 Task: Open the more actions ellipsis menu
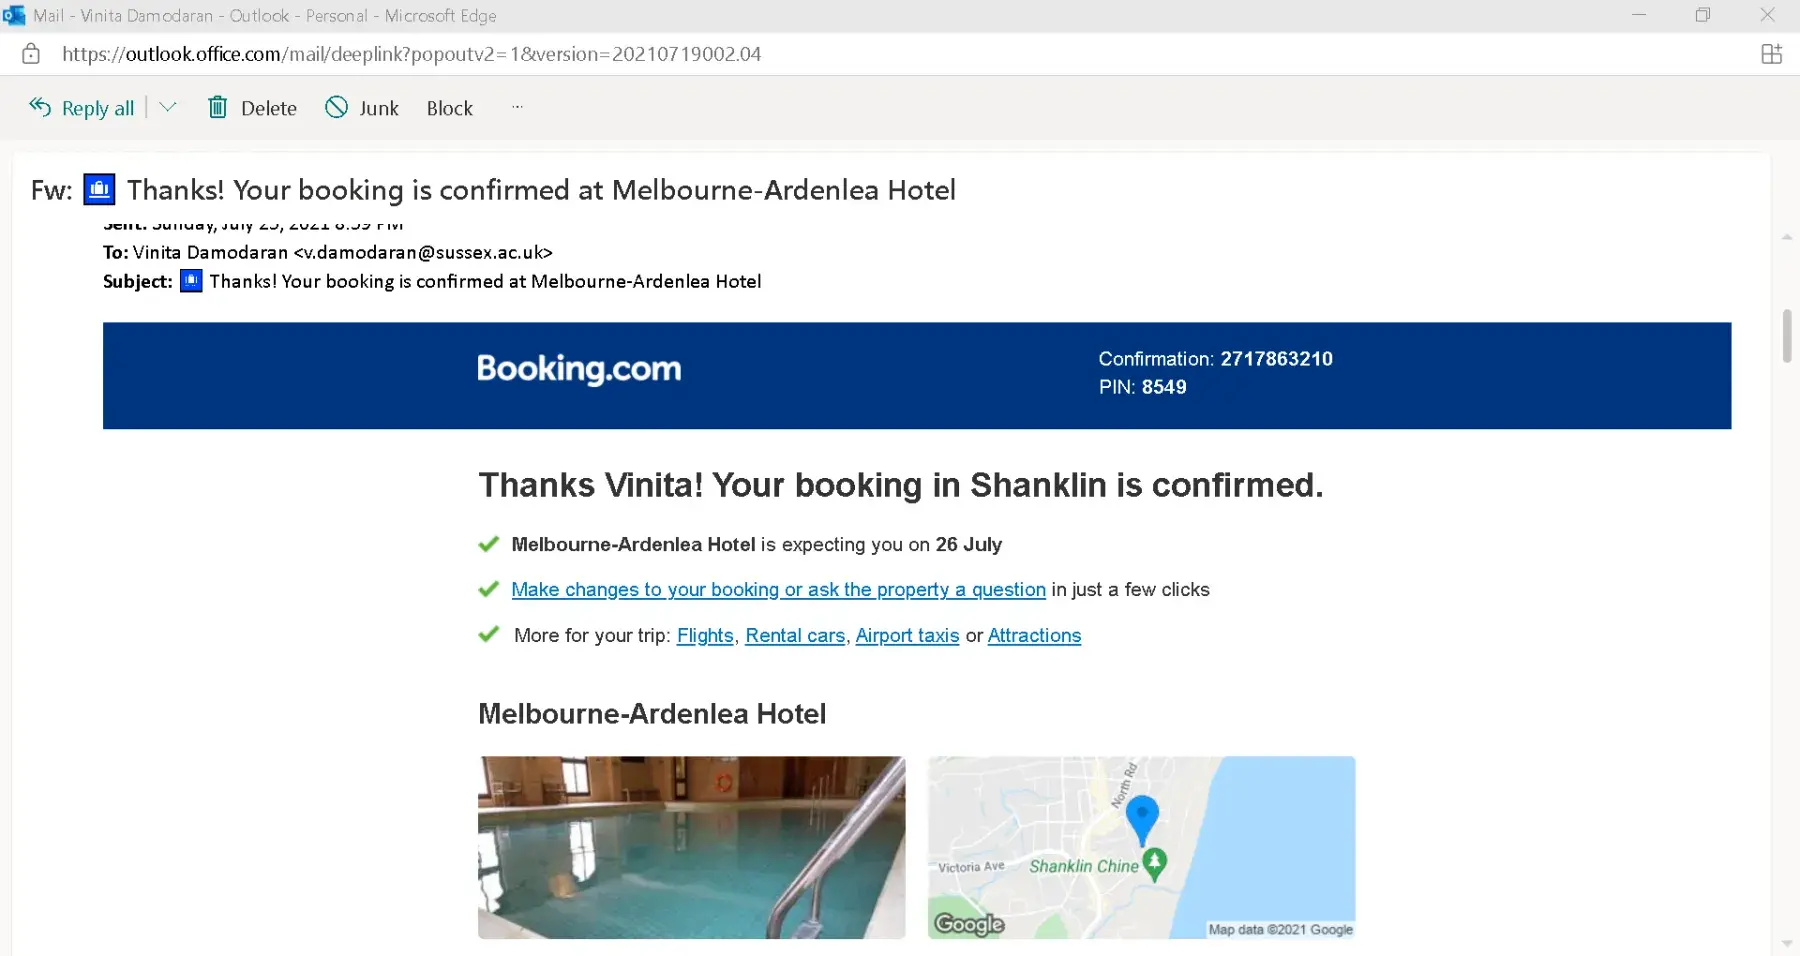pos(517,107)
